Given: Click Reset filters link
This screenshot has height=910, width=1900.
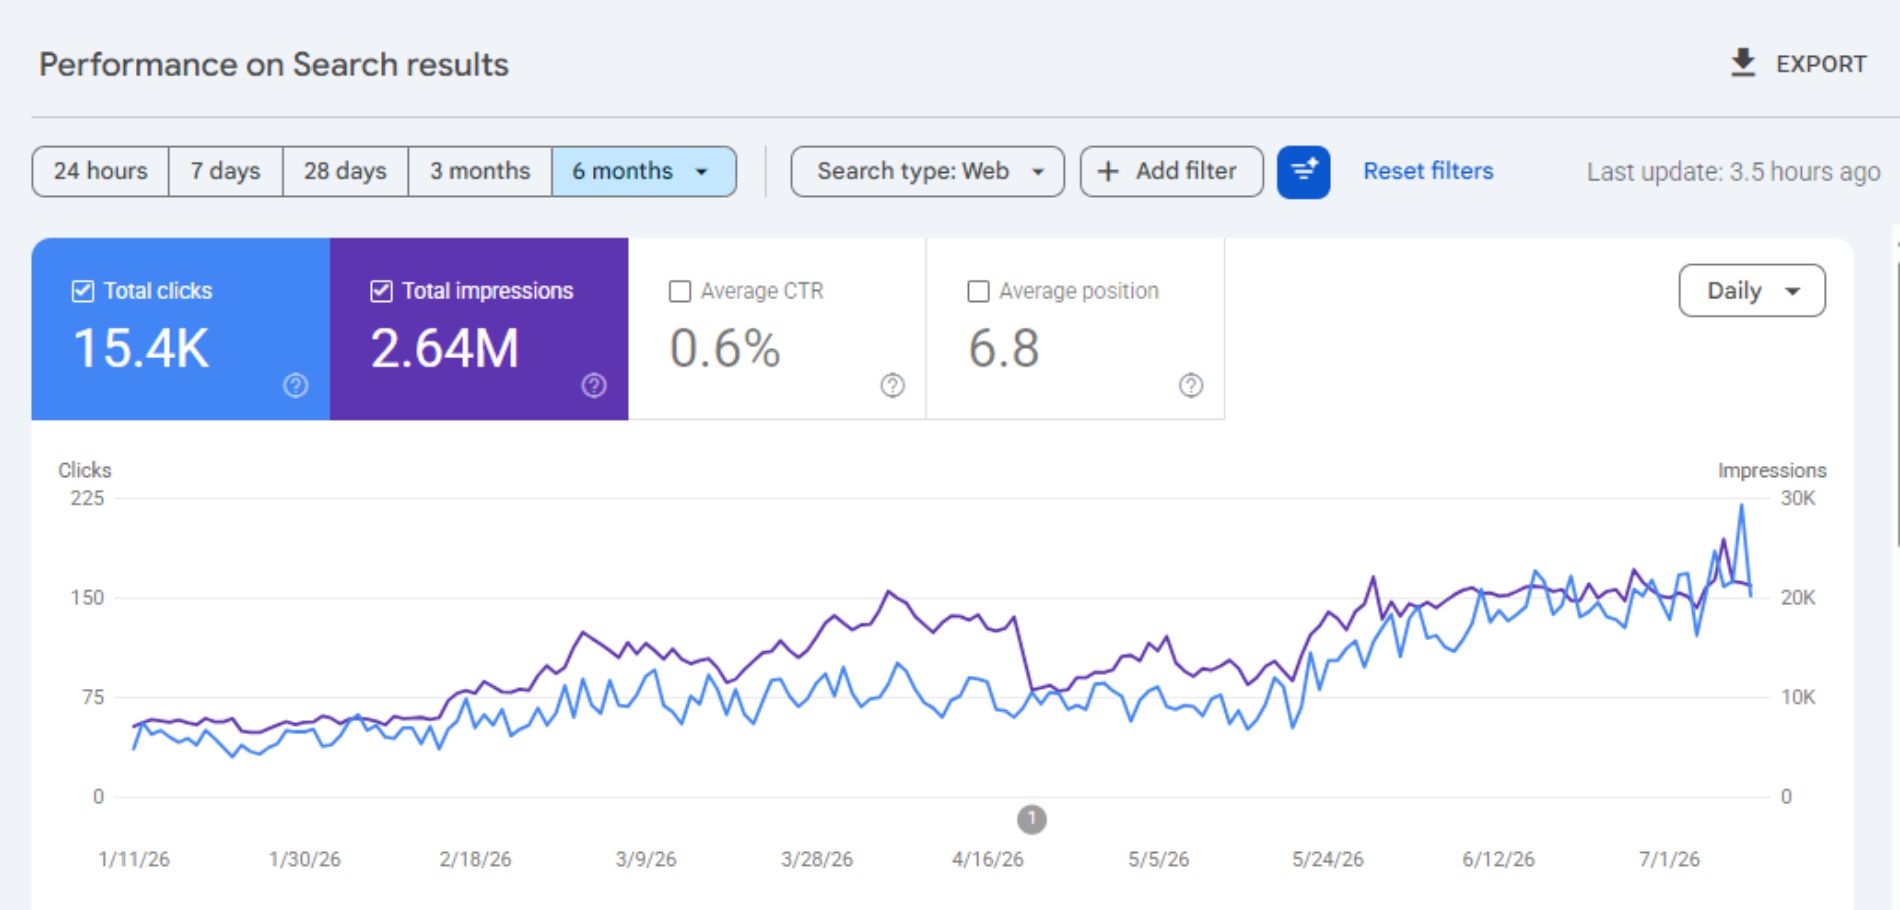Looking at the screenshot, I should 1428,171.
